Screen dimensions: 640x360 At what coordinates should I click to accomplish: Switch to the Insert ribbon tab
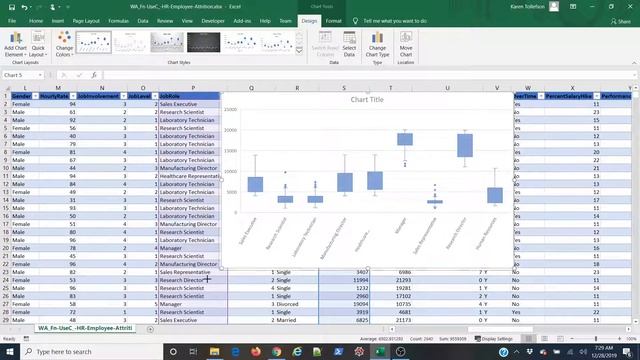pyautogui.click(x=58, y=21)
